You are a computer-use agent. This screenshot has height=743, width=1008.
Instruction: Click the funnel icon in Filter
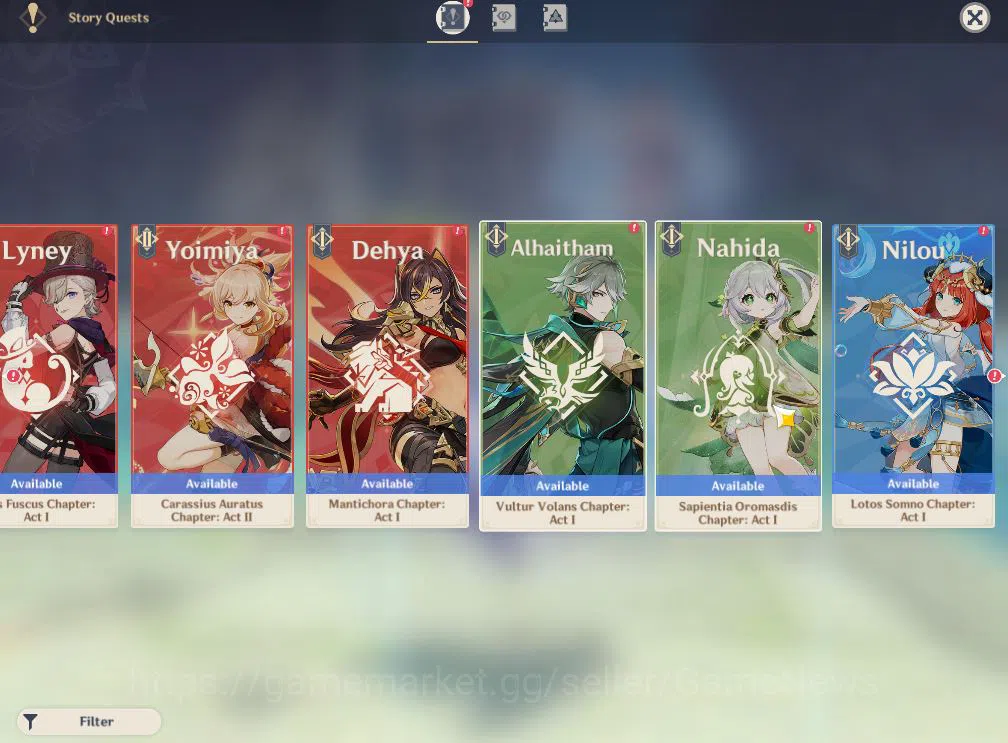pos(30,722)
